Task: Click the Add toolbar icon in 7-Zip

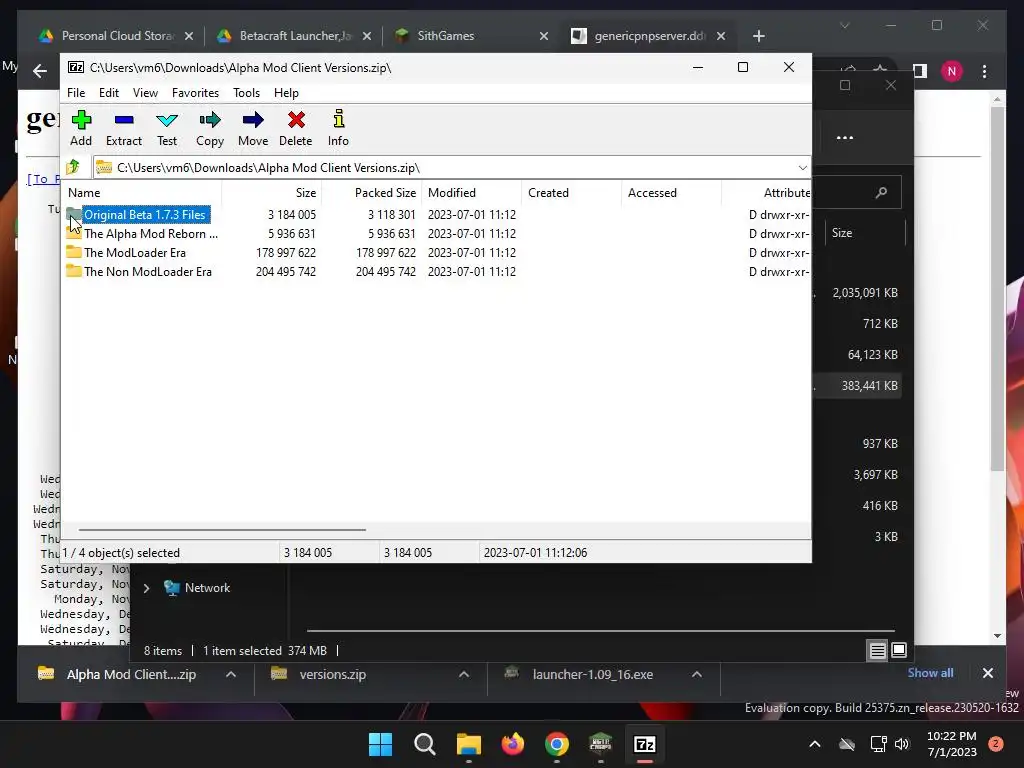Action: [x=81, y=128]
